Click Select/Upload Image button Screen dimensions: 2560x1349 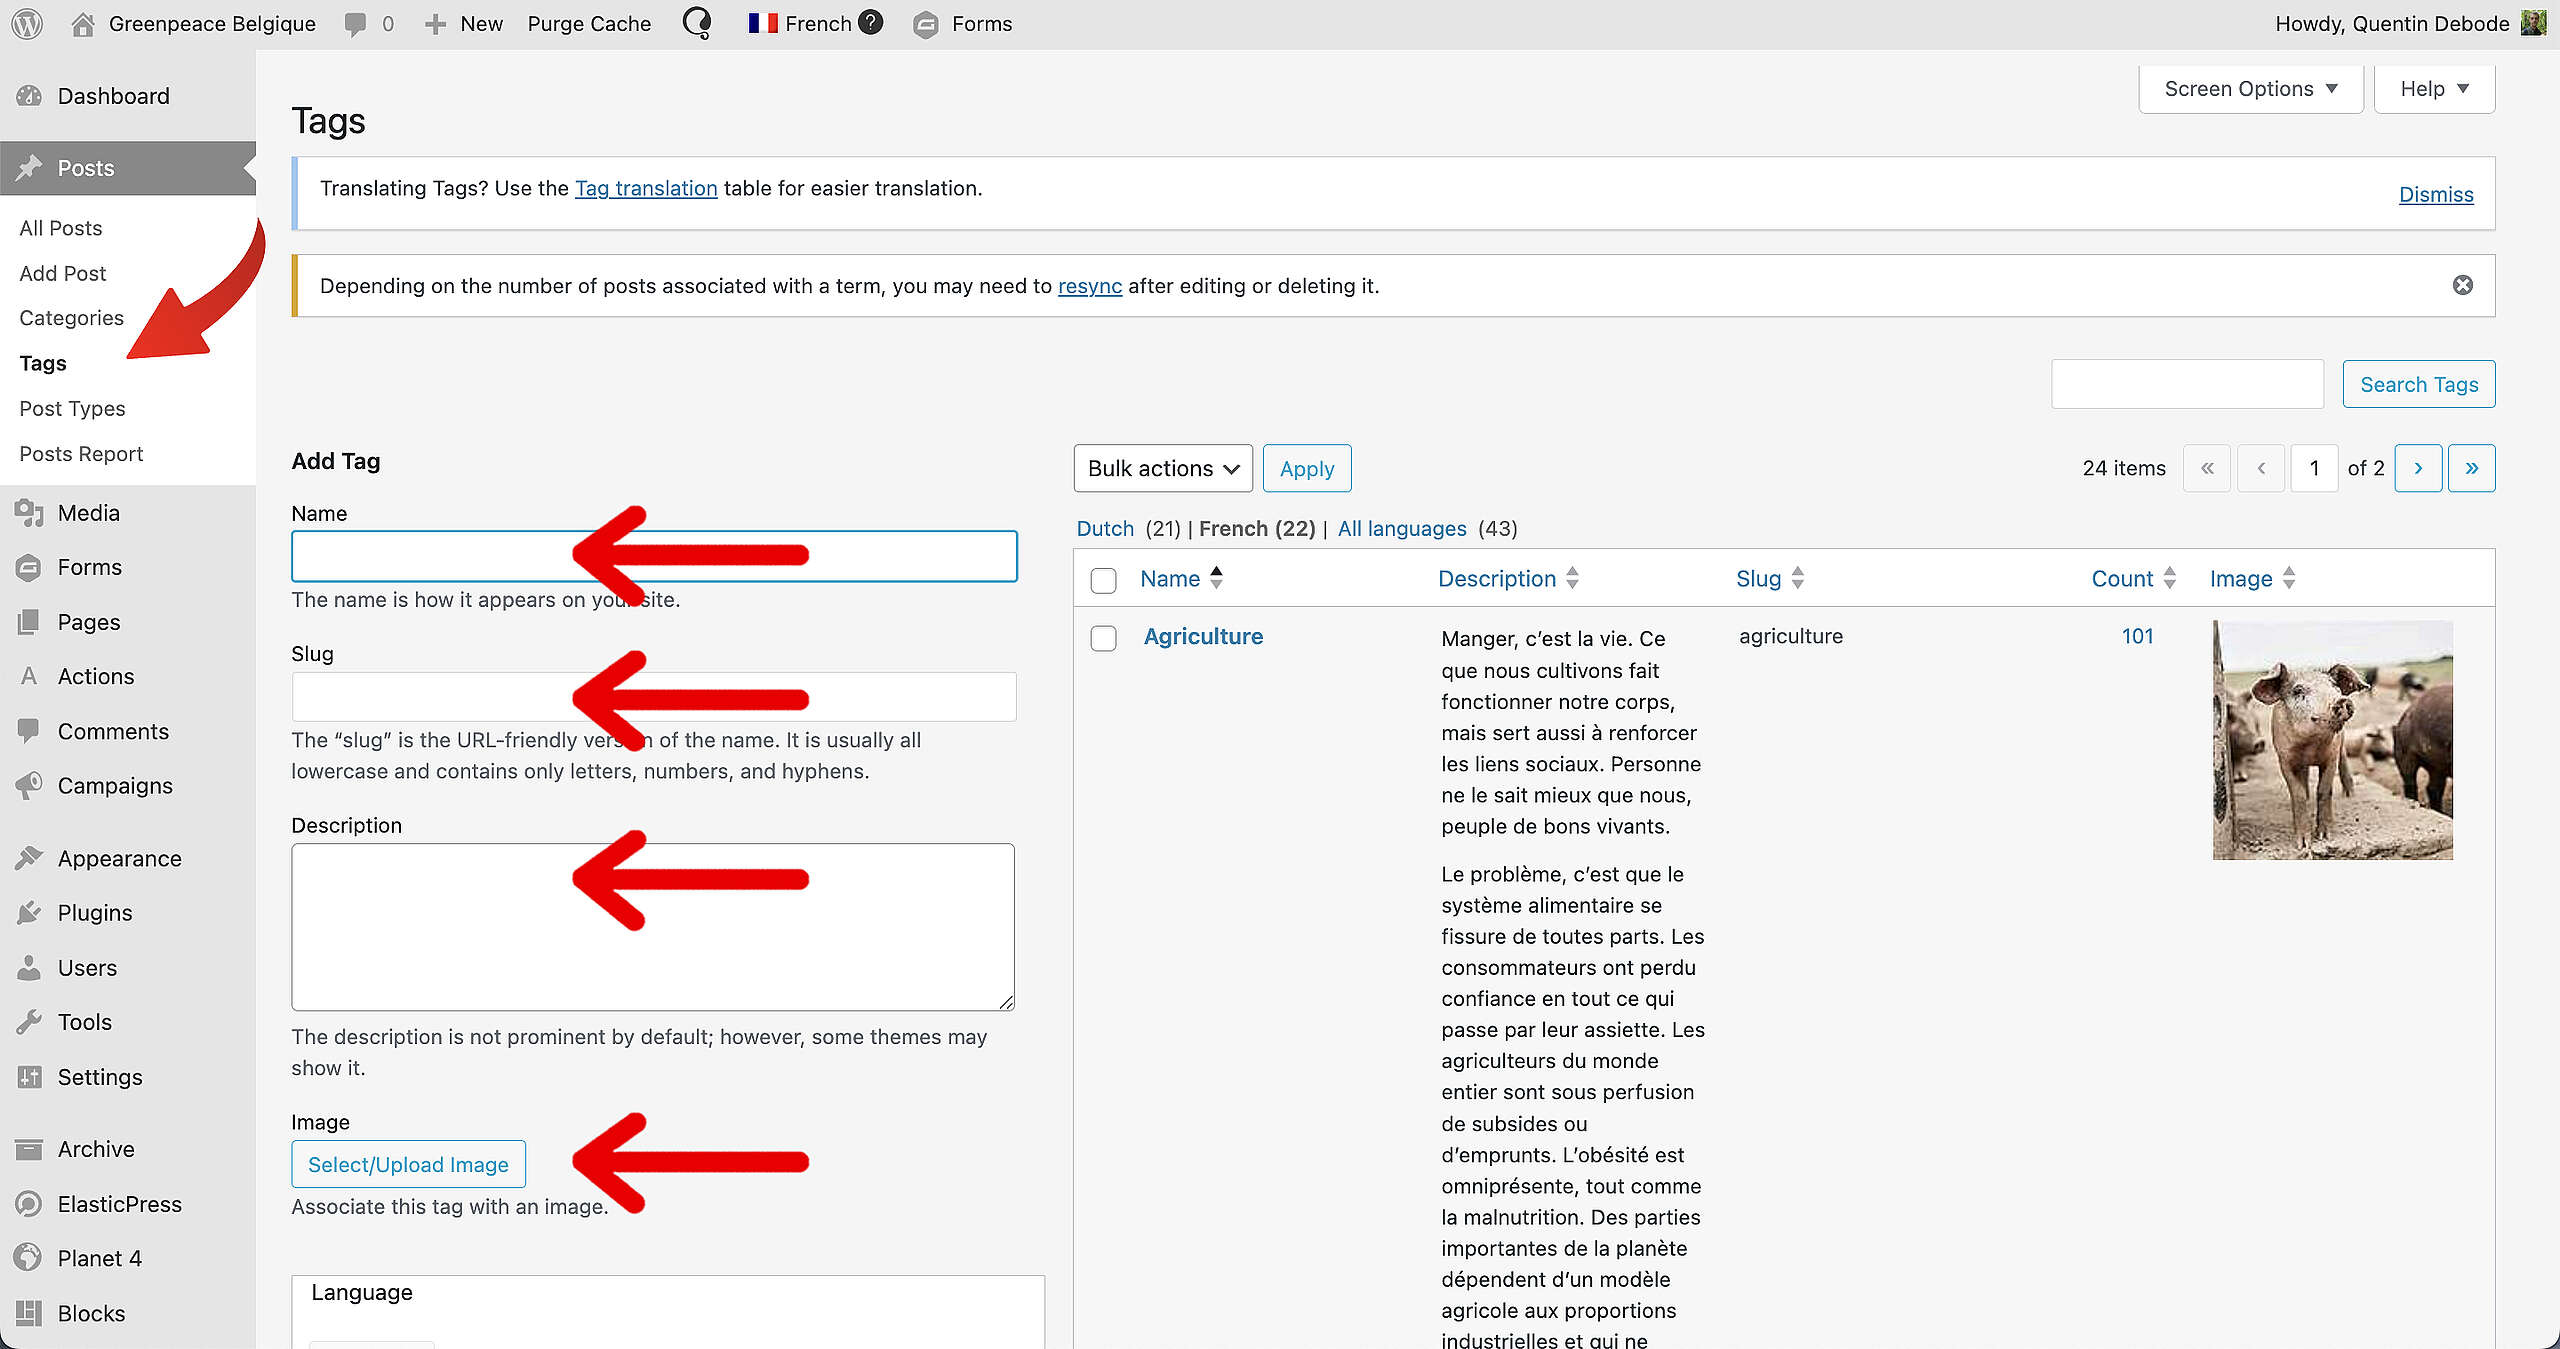tap(408, 1165)
